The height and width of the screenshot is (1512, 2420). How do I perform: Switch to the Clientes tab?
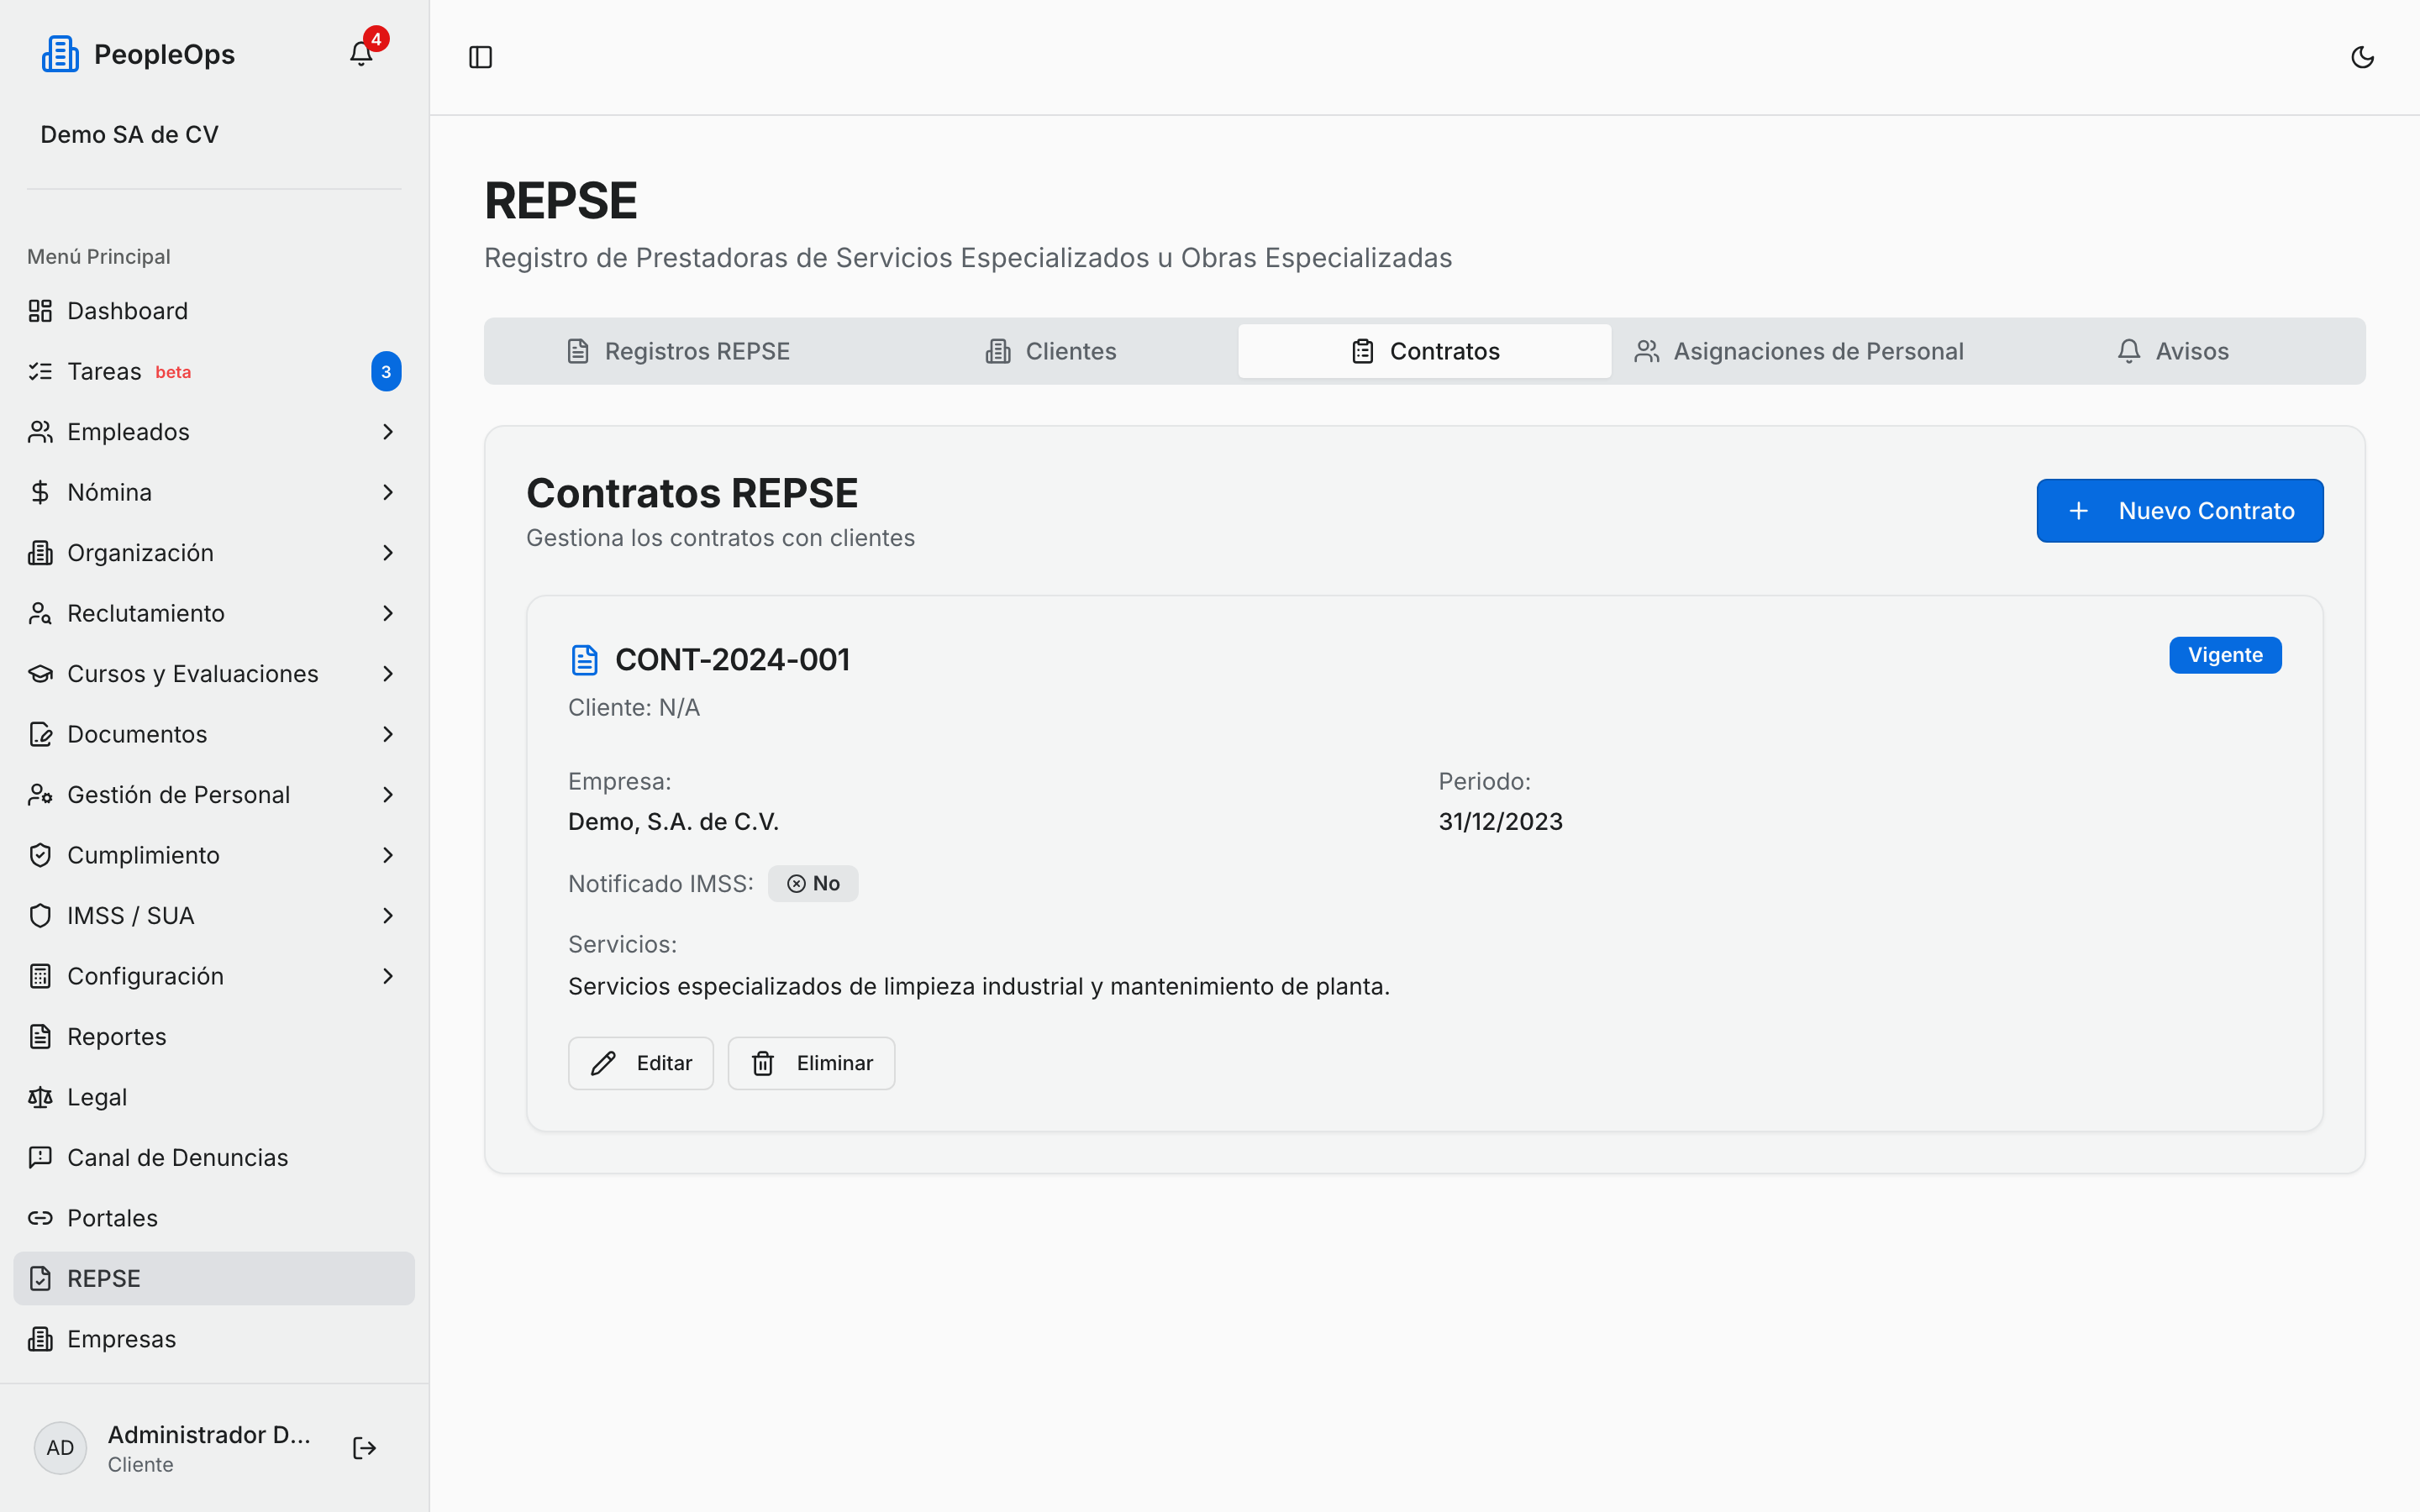(x=1051, y=351)
